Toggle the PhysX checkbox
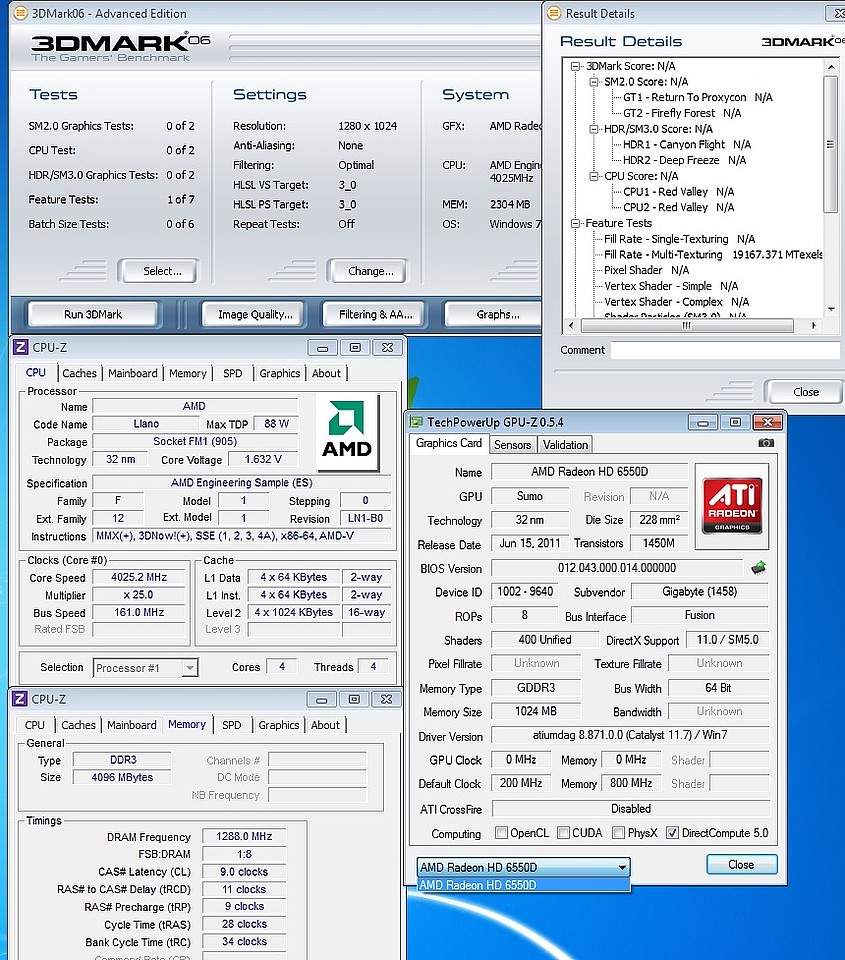 pos(618,833)
